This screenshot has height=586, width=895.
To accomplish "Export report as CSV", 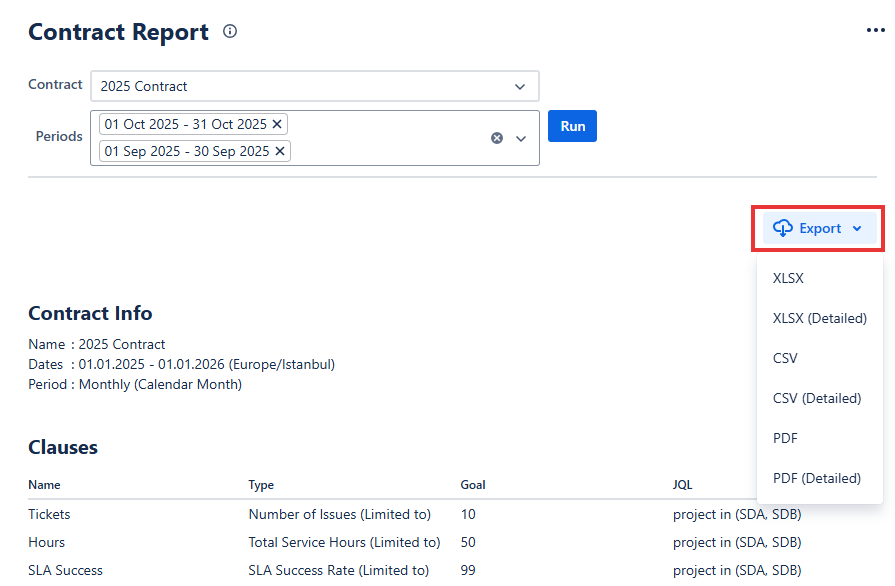I will [785, 359].
